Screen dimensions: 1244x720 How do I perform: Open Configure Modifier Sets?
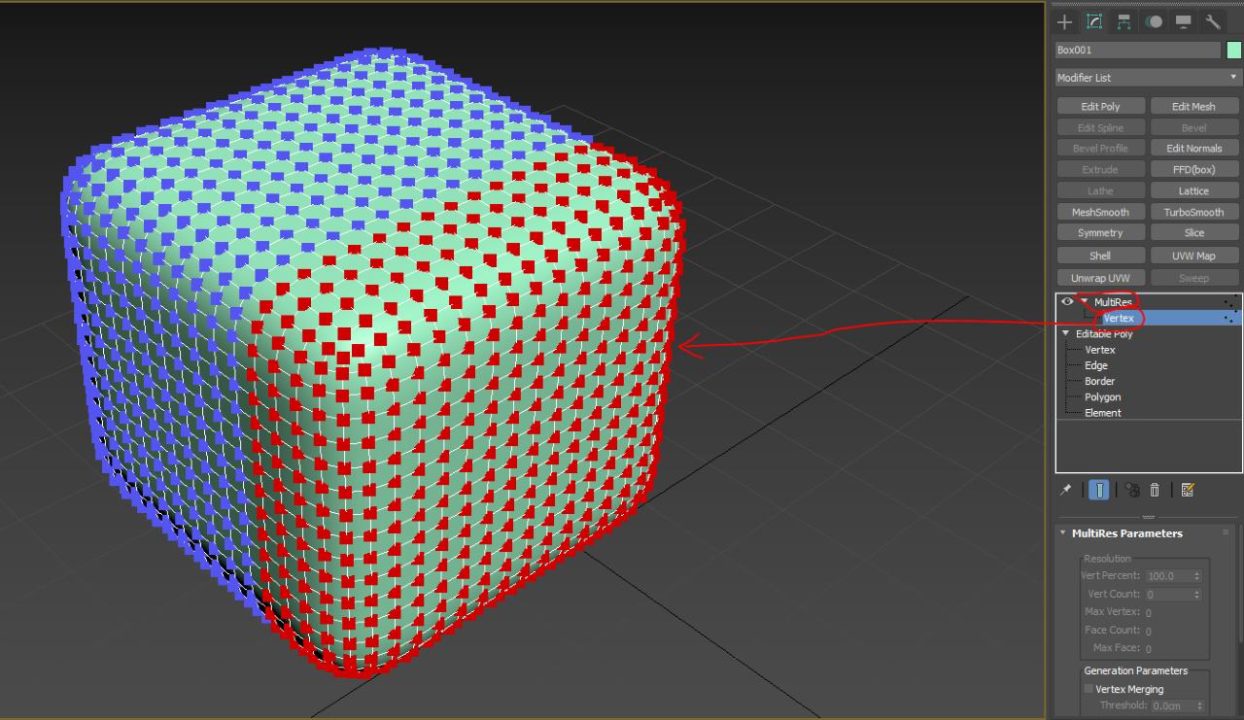pyautogui.click(x=1189, y=490)
